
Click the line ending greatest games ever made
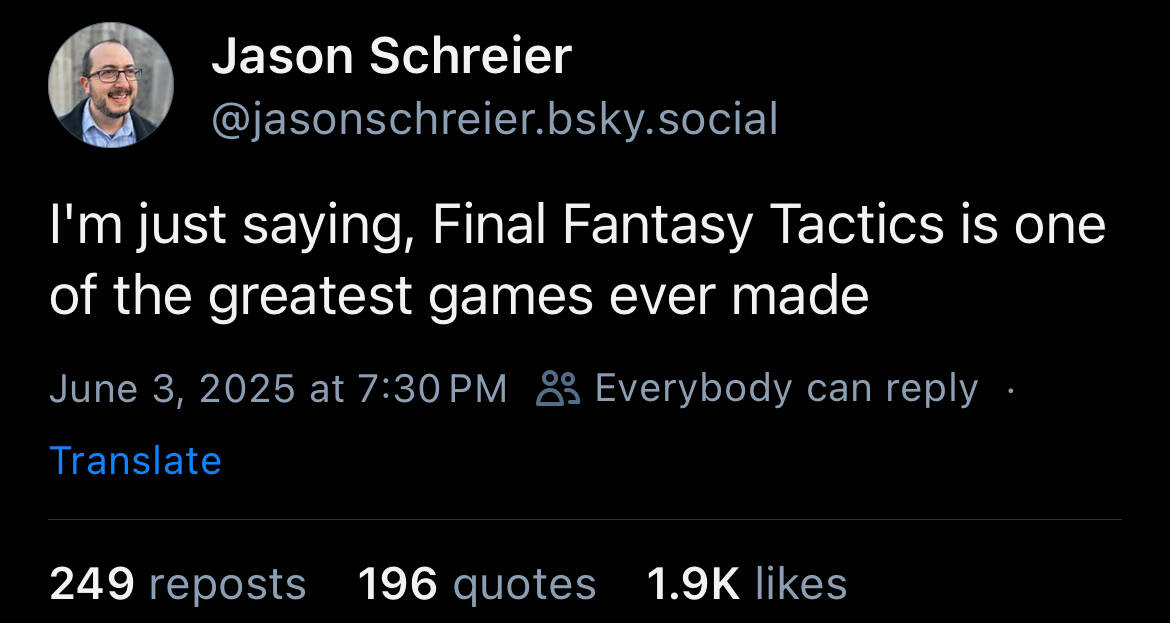point(459,295)
